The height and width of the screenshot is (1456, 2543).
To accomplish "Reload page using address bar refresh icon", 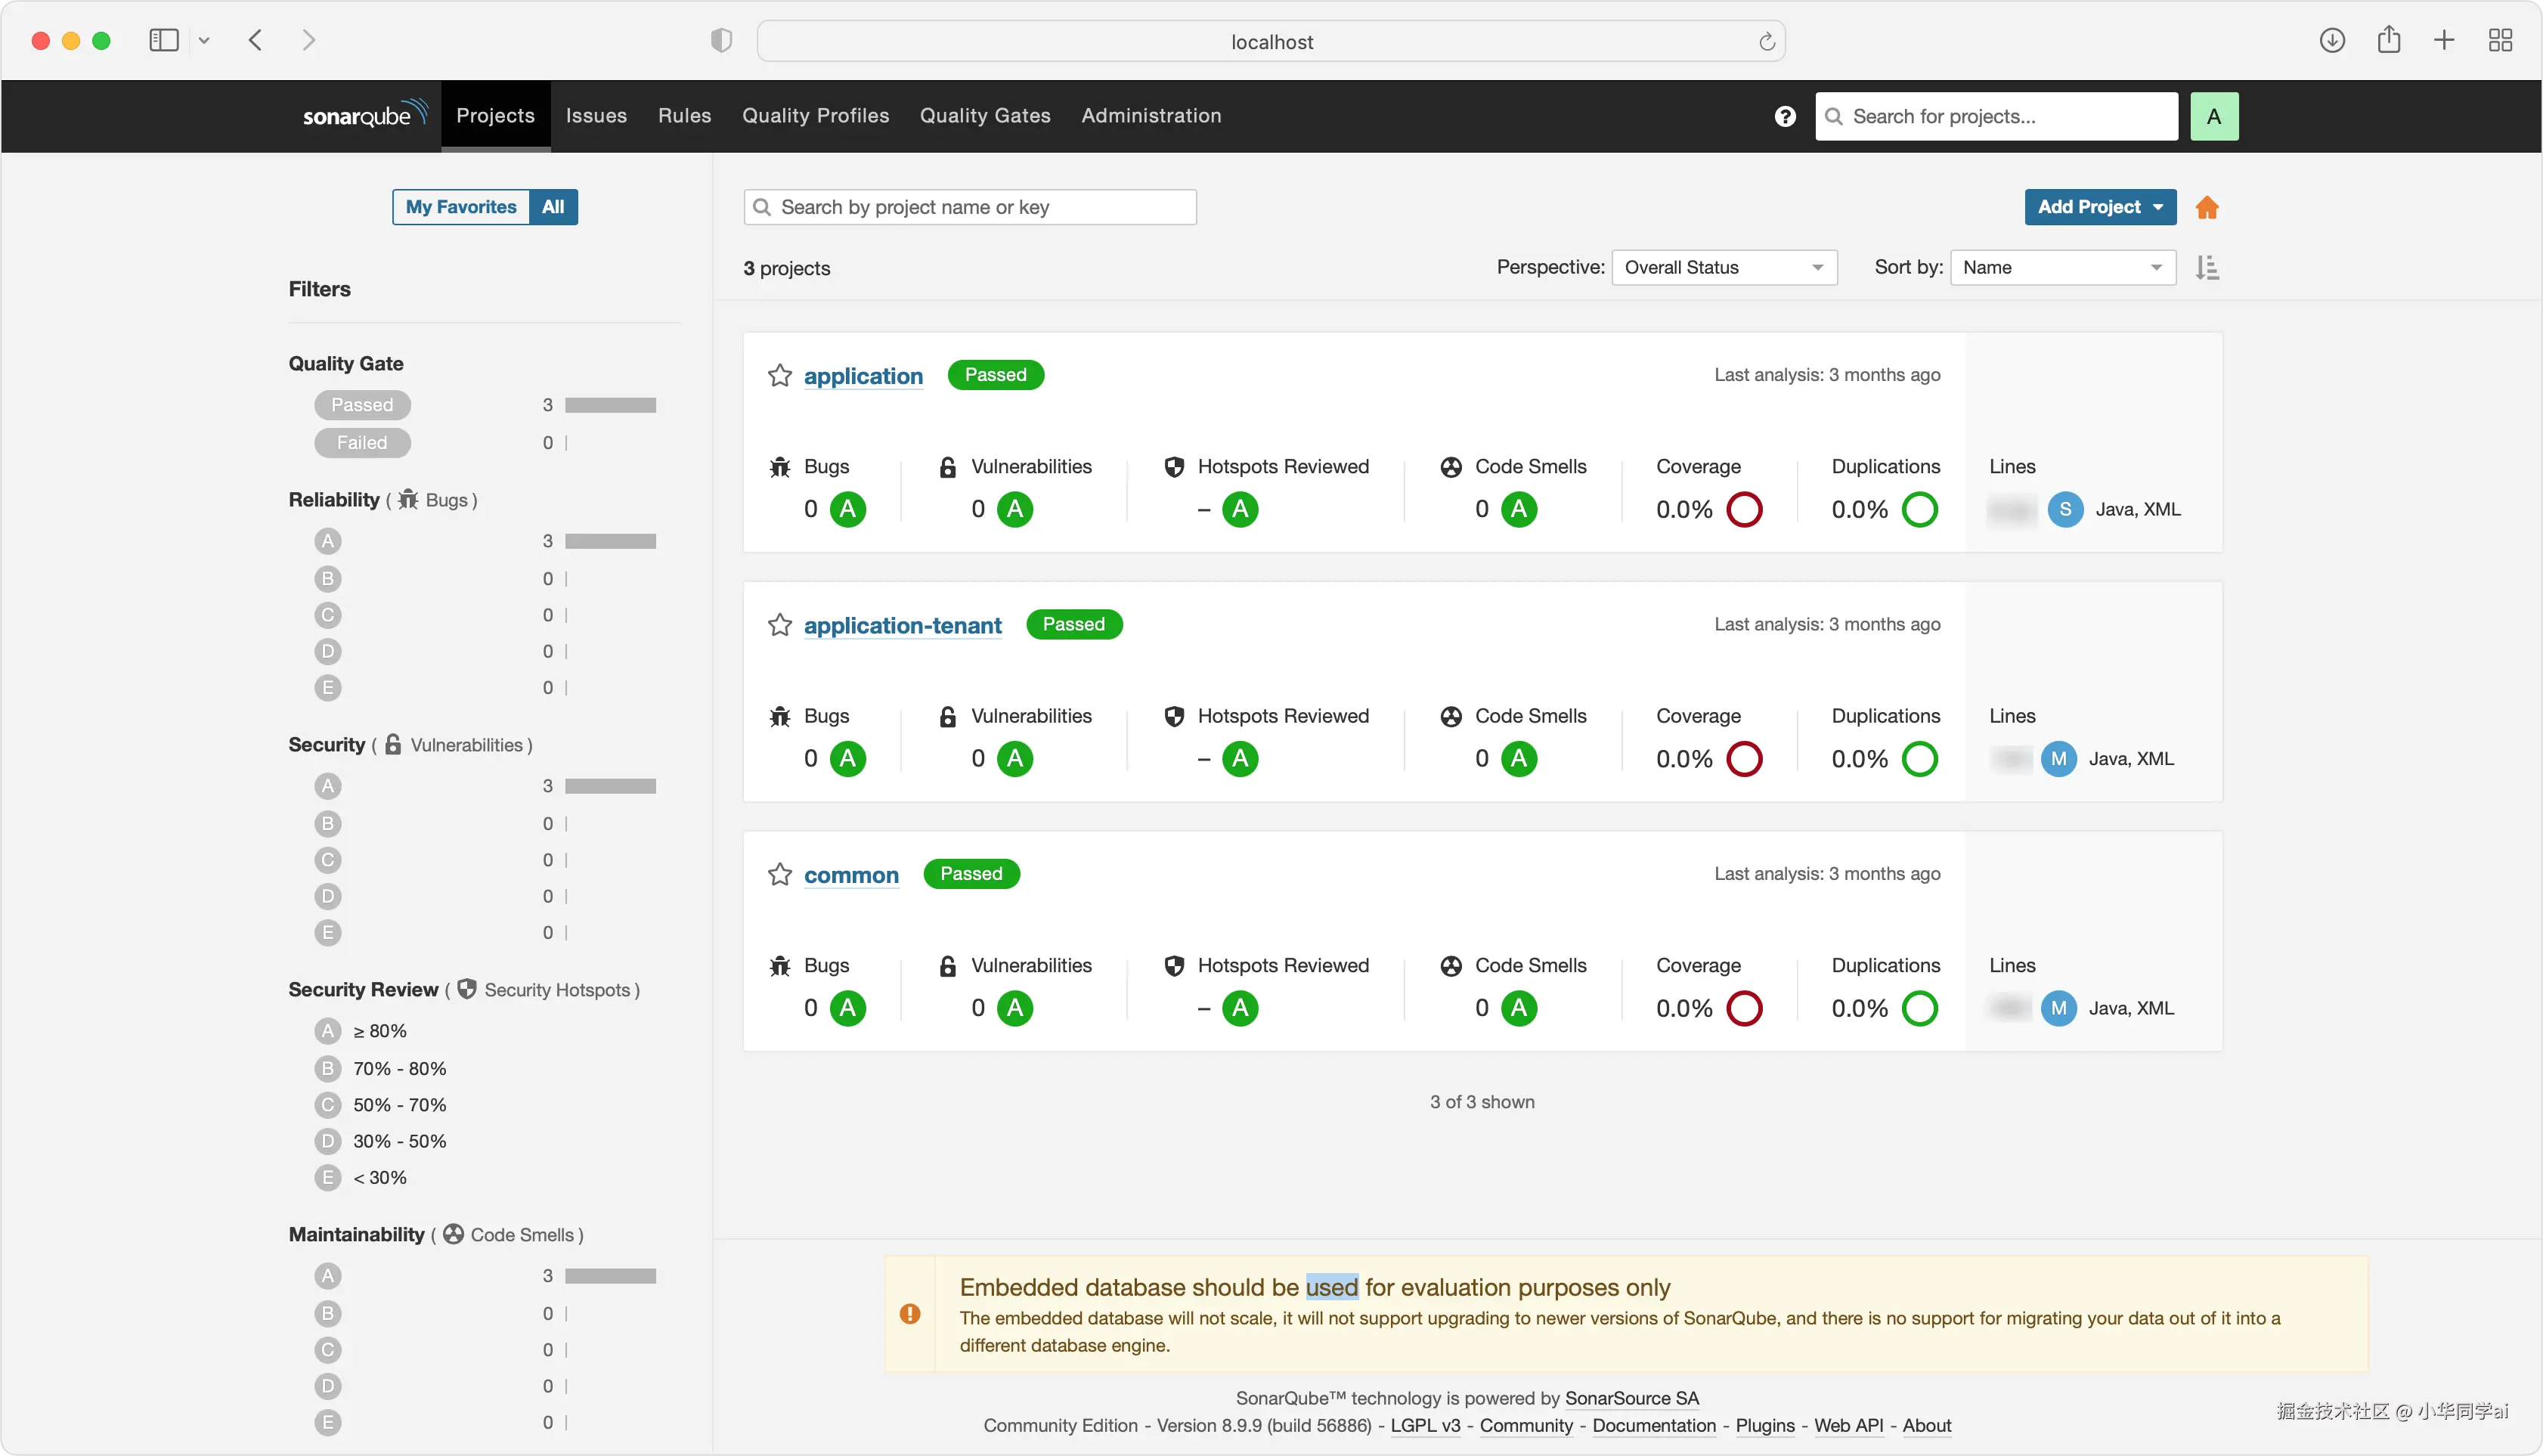I will pyautogui.click(x=1766, y=42).
